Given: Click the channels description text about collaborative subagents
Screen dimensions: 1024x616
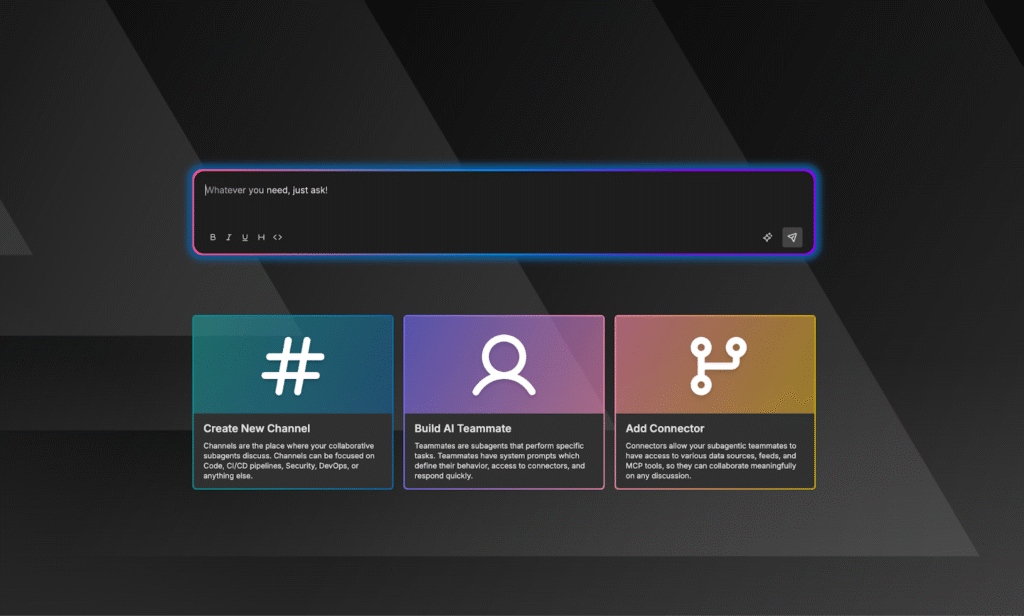Looking at the screenshot, I should click(288, 461).
